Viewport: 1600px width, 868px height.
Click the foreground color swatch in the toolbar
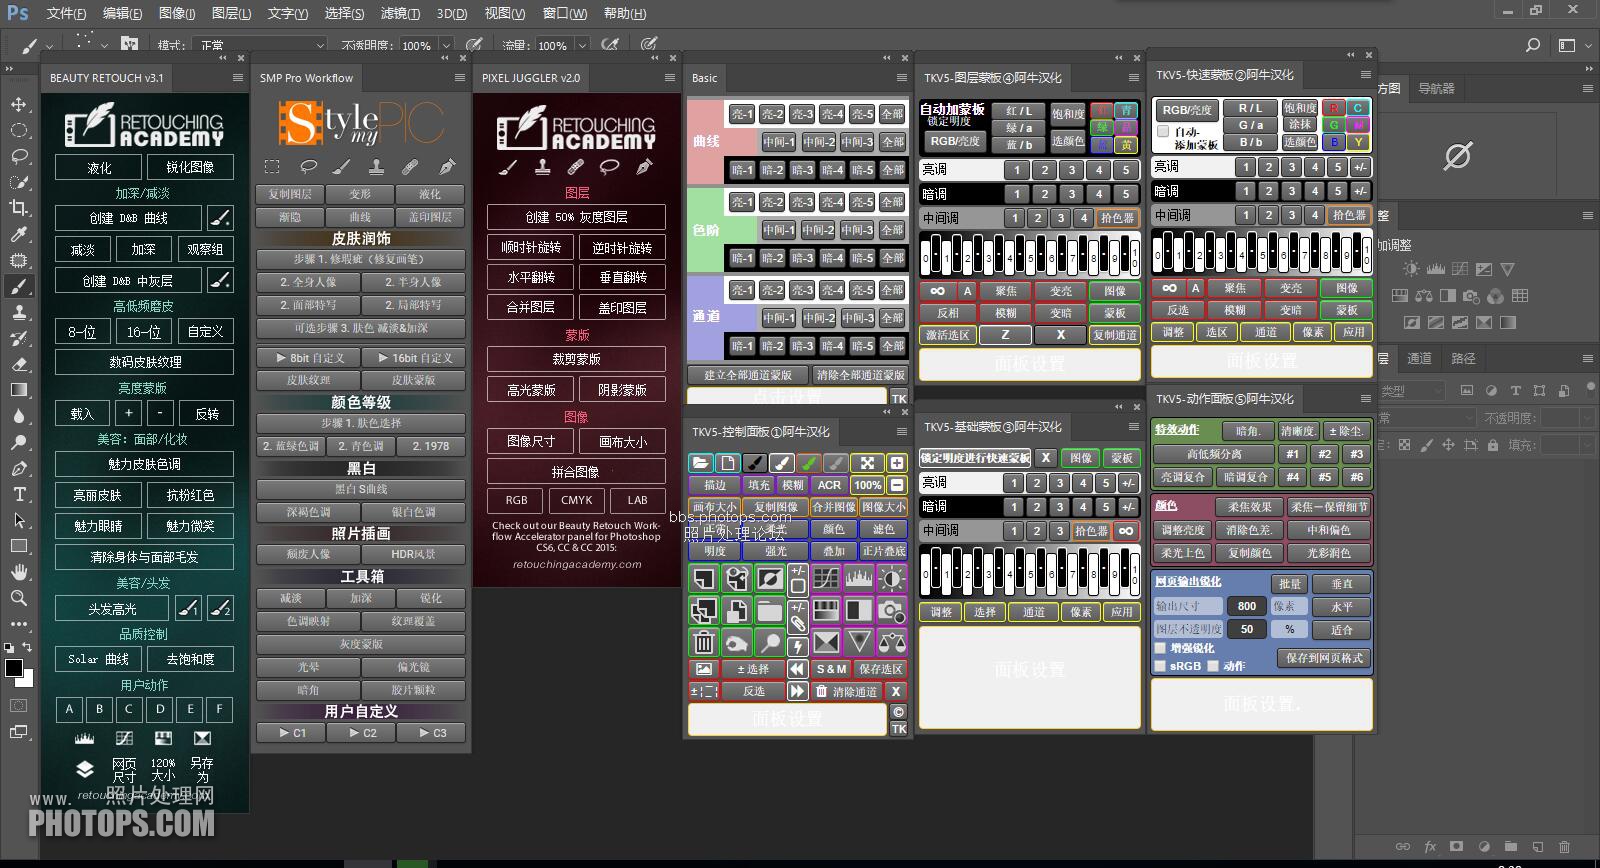tap(14, 668)
